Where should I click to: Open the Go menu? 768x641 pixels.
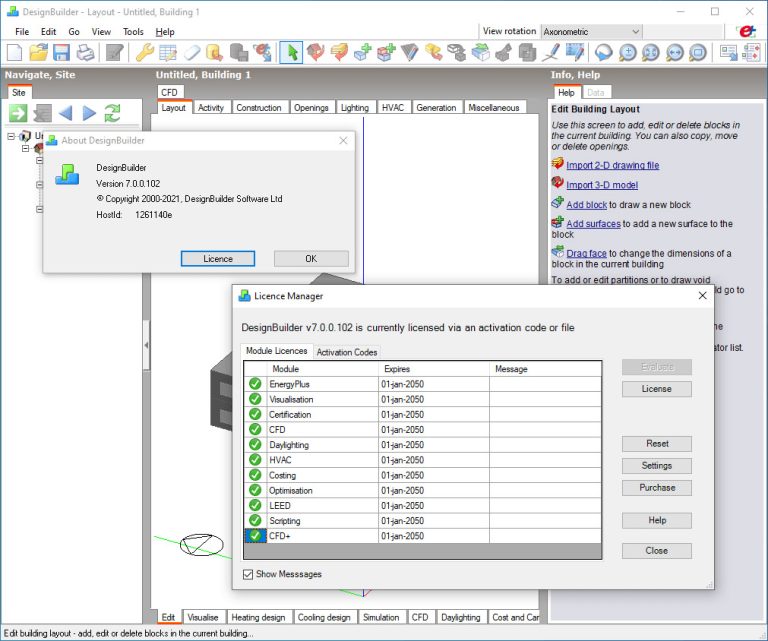click(x=74, y=32)
